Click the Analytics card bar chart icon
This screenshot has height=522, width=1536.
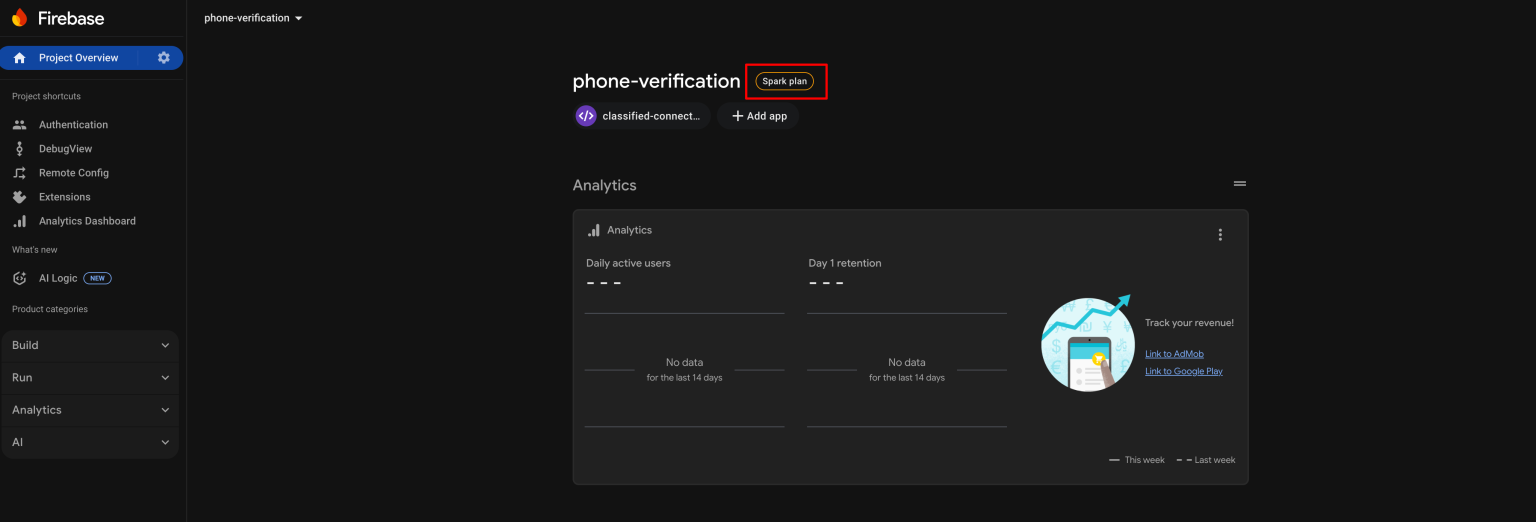[x=594, y=230]
